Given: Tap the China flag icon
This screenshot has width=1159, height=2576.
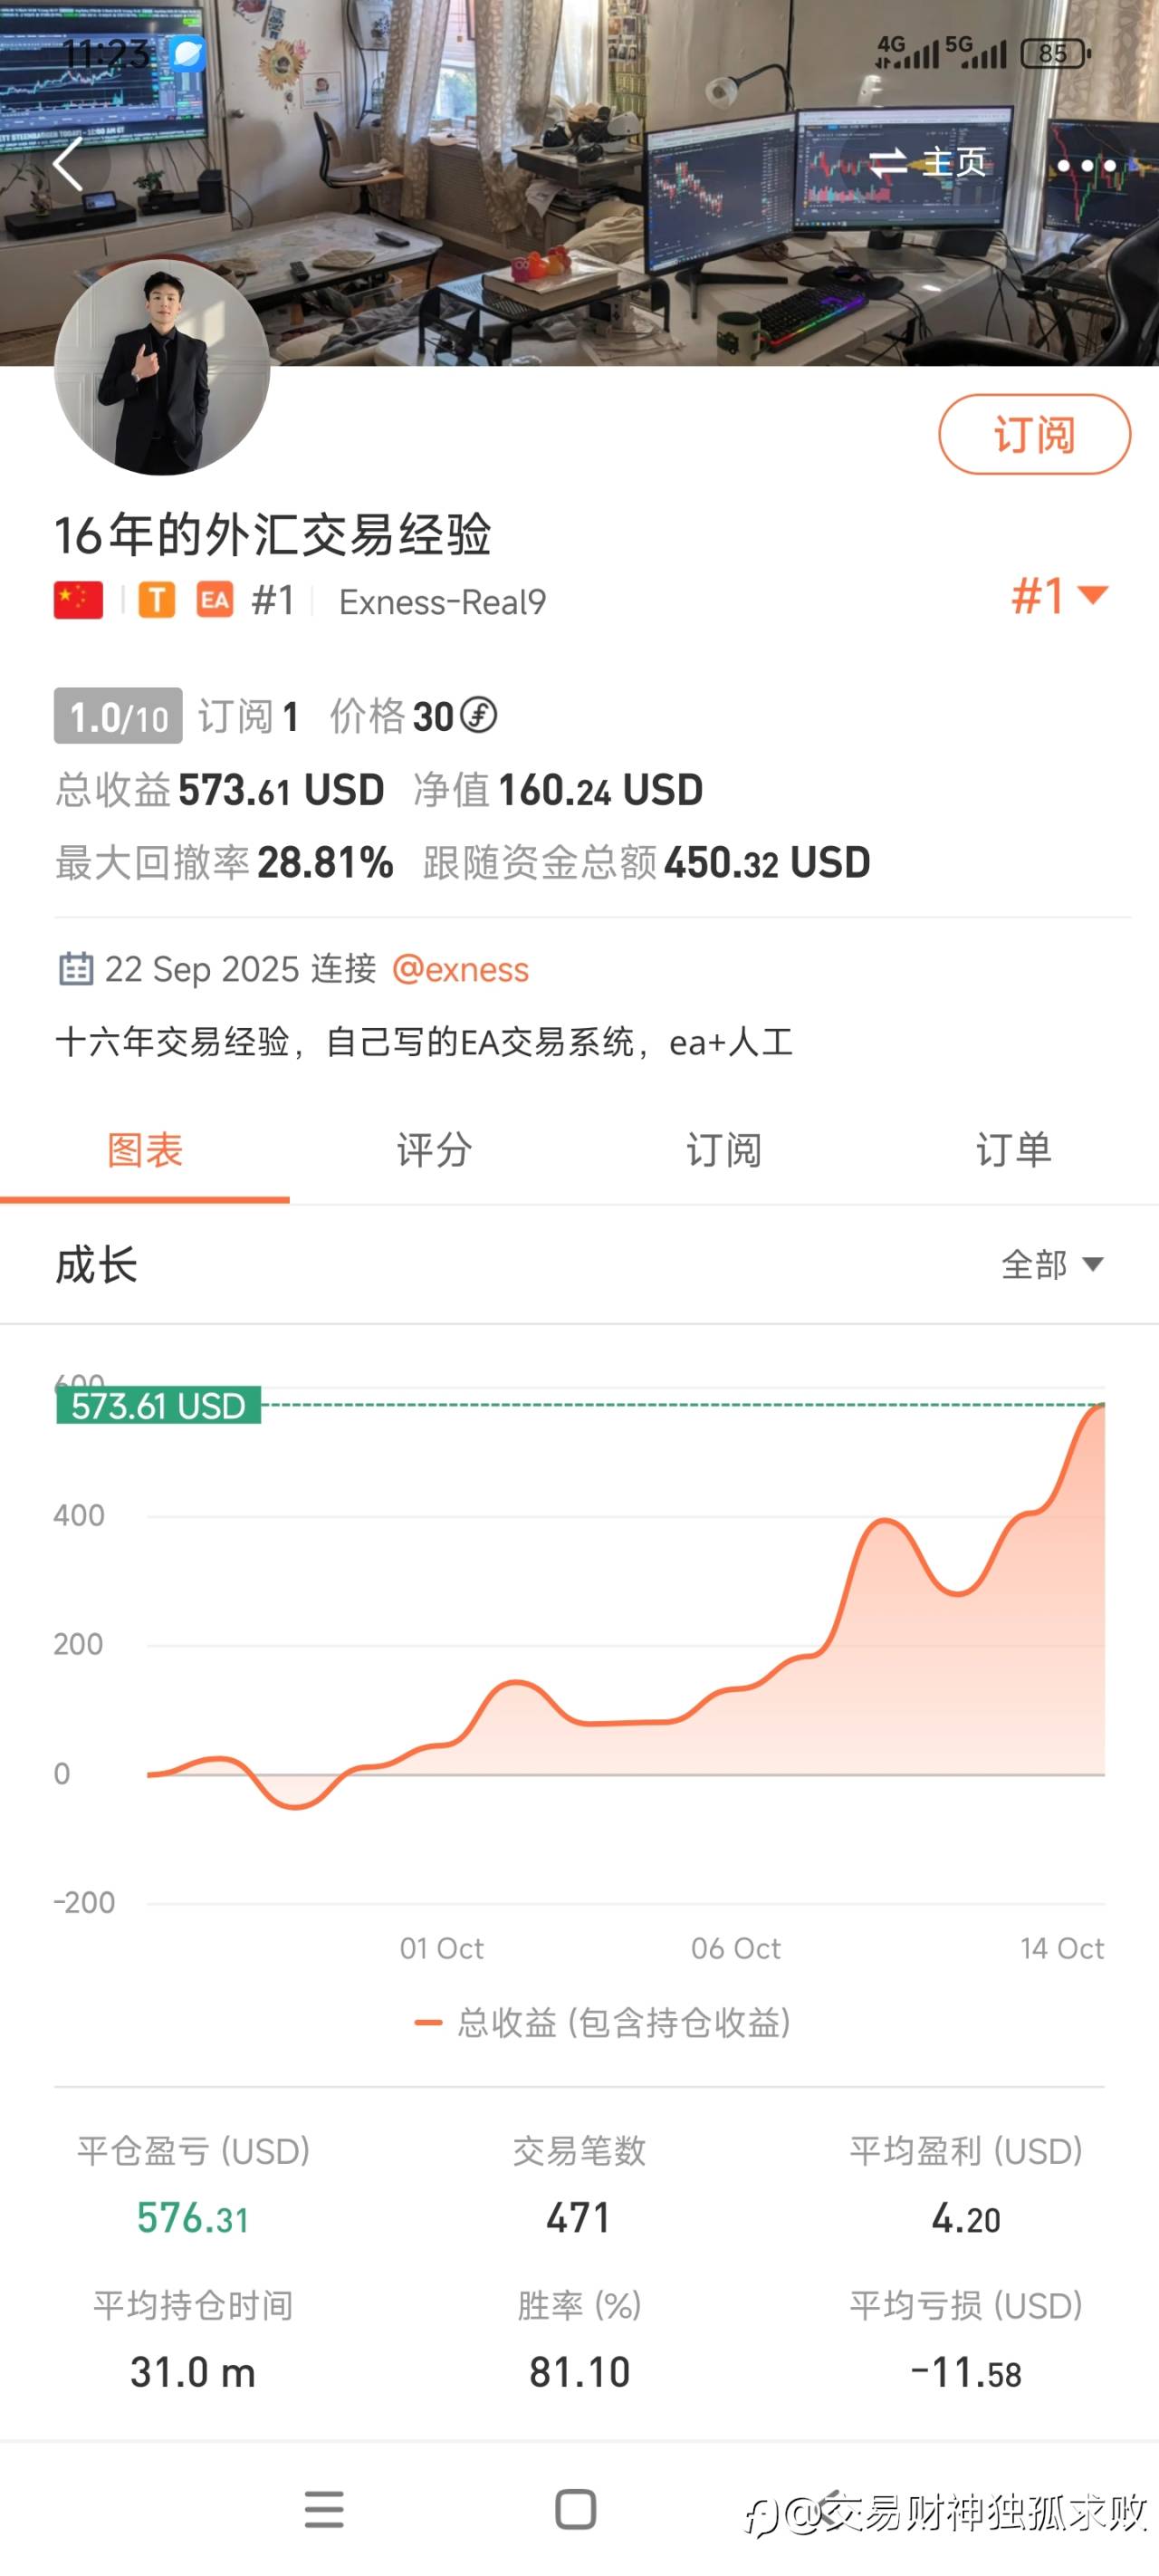Looking at the screenshot, I should pos(78,600).
